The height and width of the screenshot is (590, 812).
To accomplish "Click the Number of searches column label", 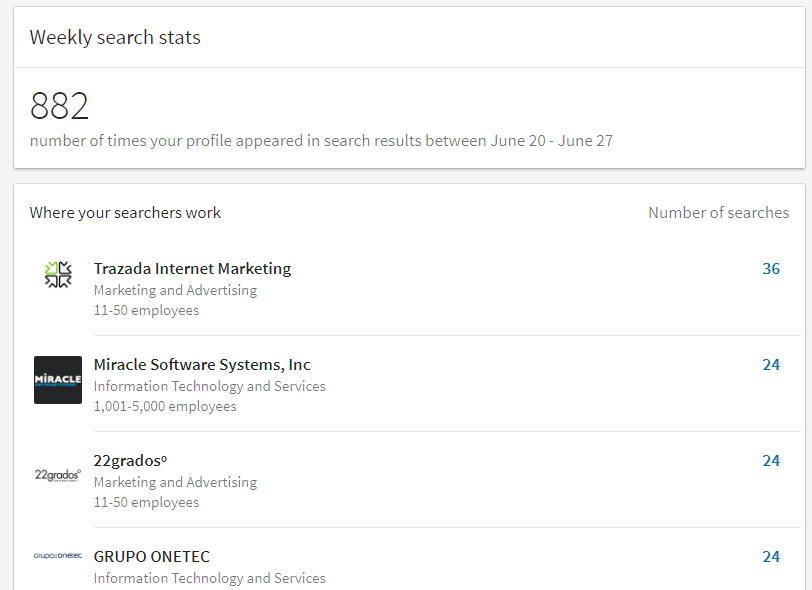I will (x=718, y=212).
